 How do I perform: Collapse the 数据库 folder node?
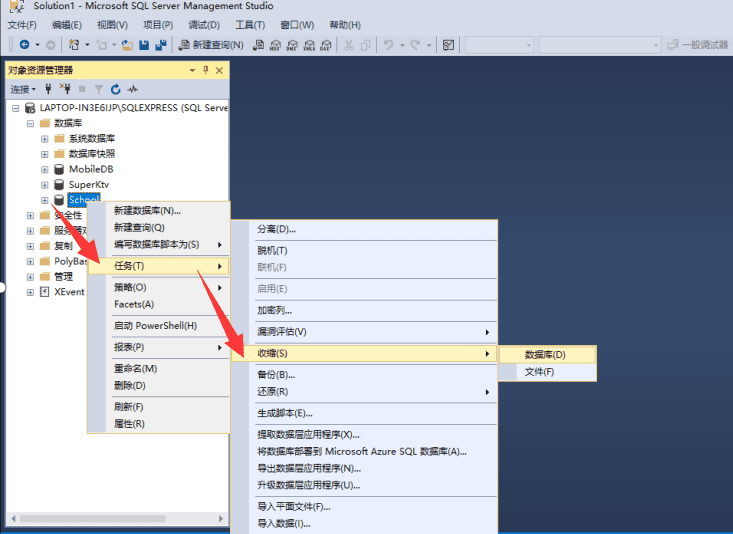click(x=30, y=123)
